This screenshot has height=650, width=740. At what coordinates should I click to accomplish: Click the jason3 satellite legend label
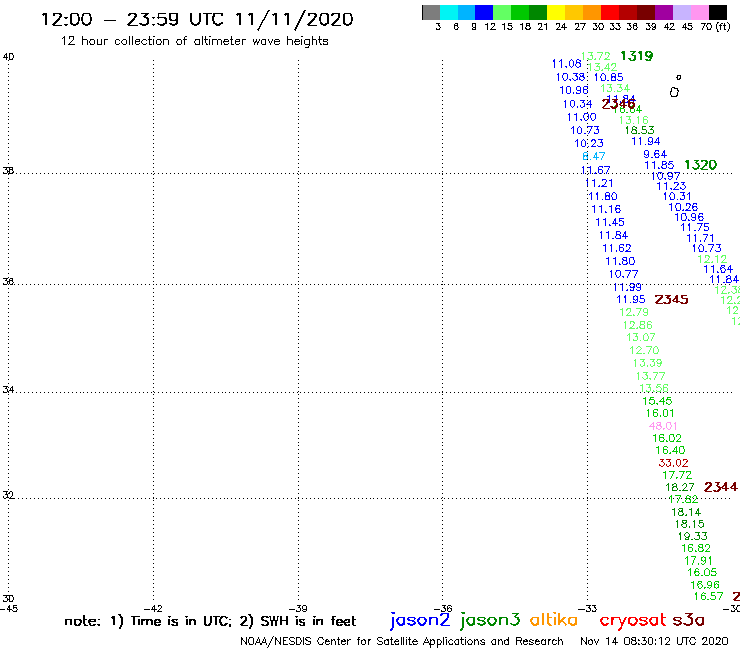click(490, 620)
